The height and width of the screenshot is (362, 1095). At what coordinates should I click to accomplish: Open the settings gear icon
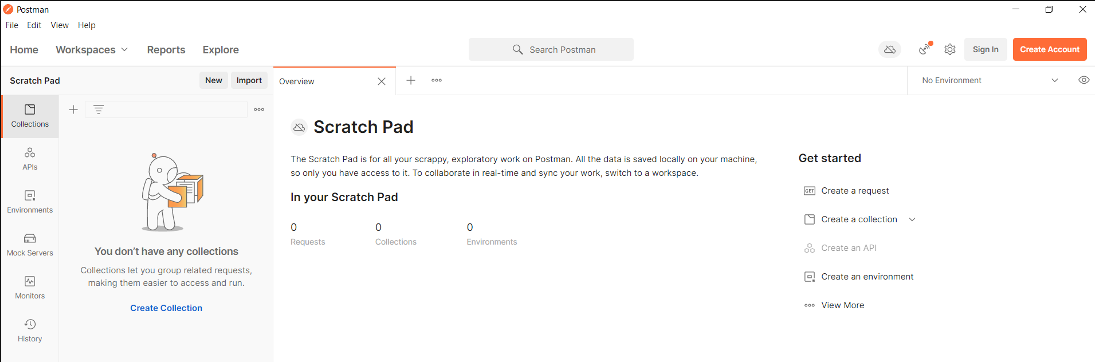950,50
